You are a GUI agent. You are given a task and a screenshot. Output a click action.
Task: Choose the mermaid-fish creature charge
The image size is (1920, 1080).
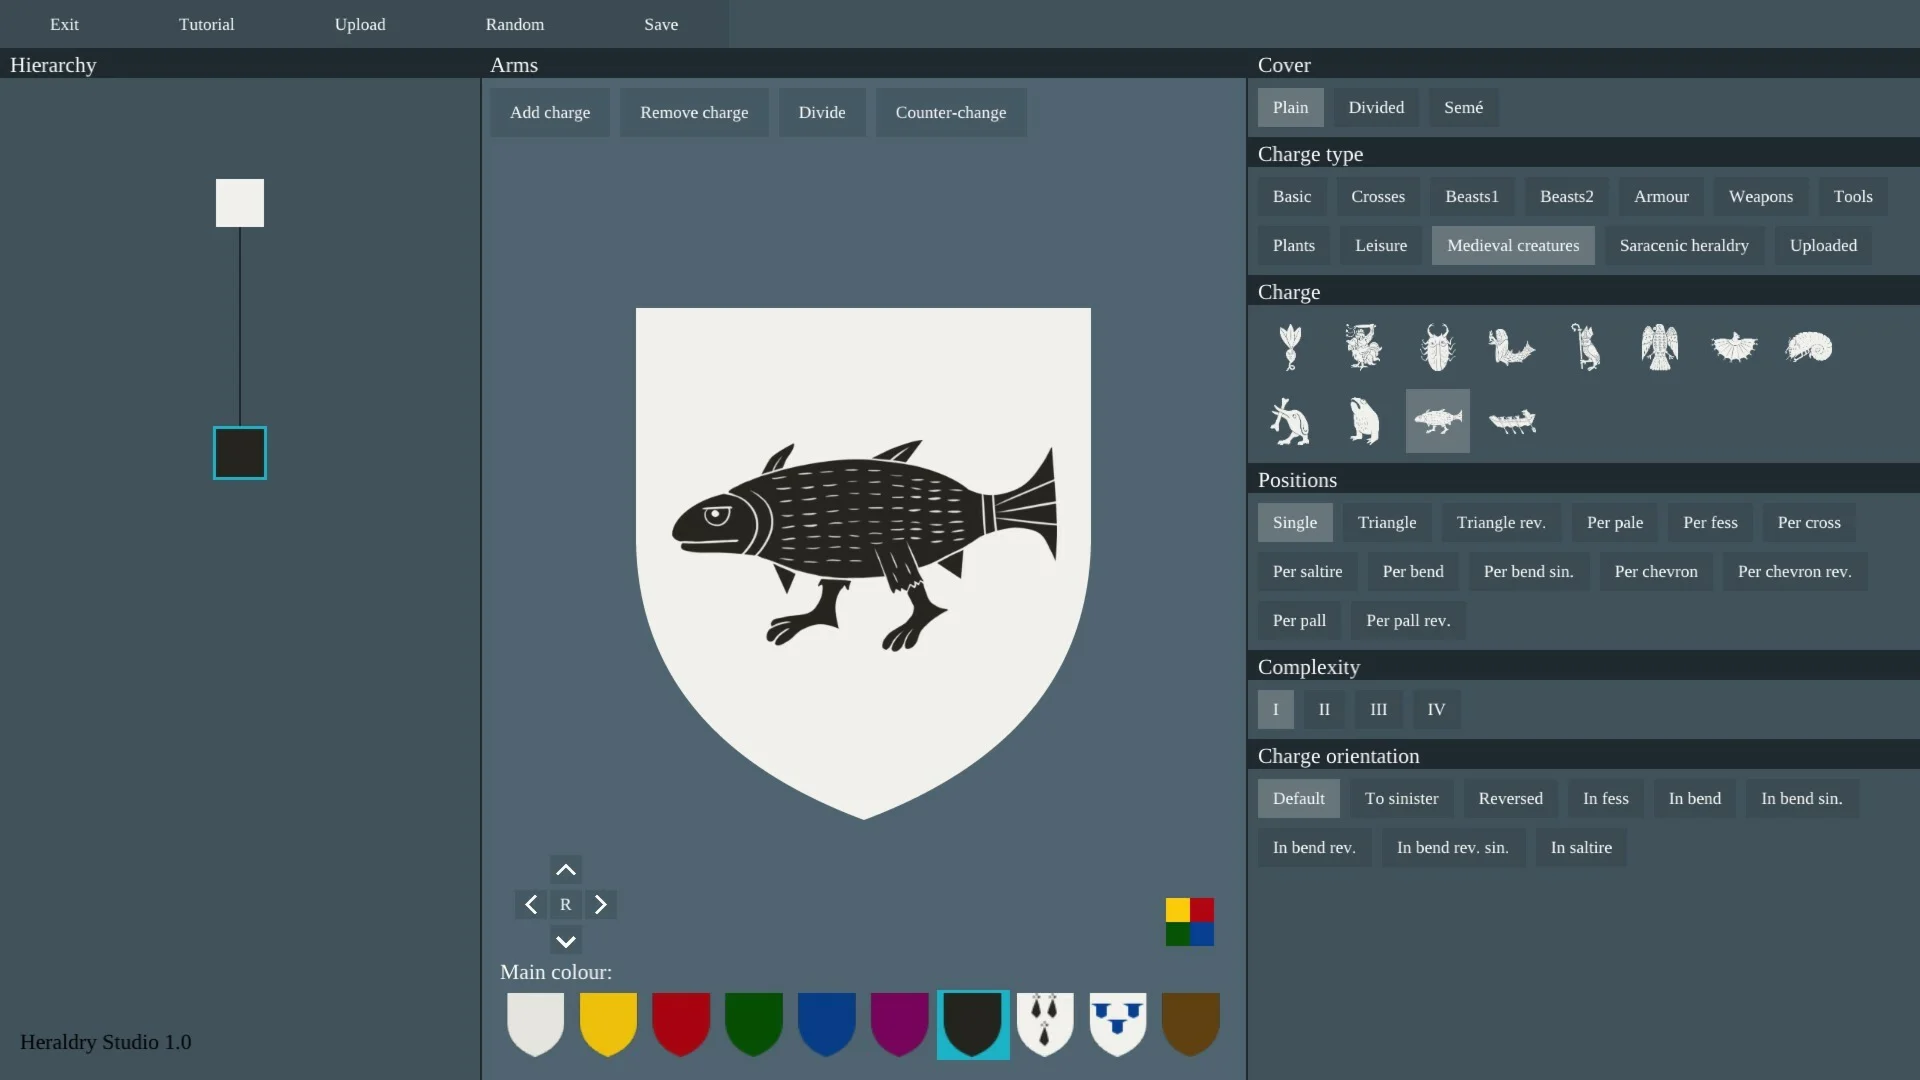[x=1510, y=347]
